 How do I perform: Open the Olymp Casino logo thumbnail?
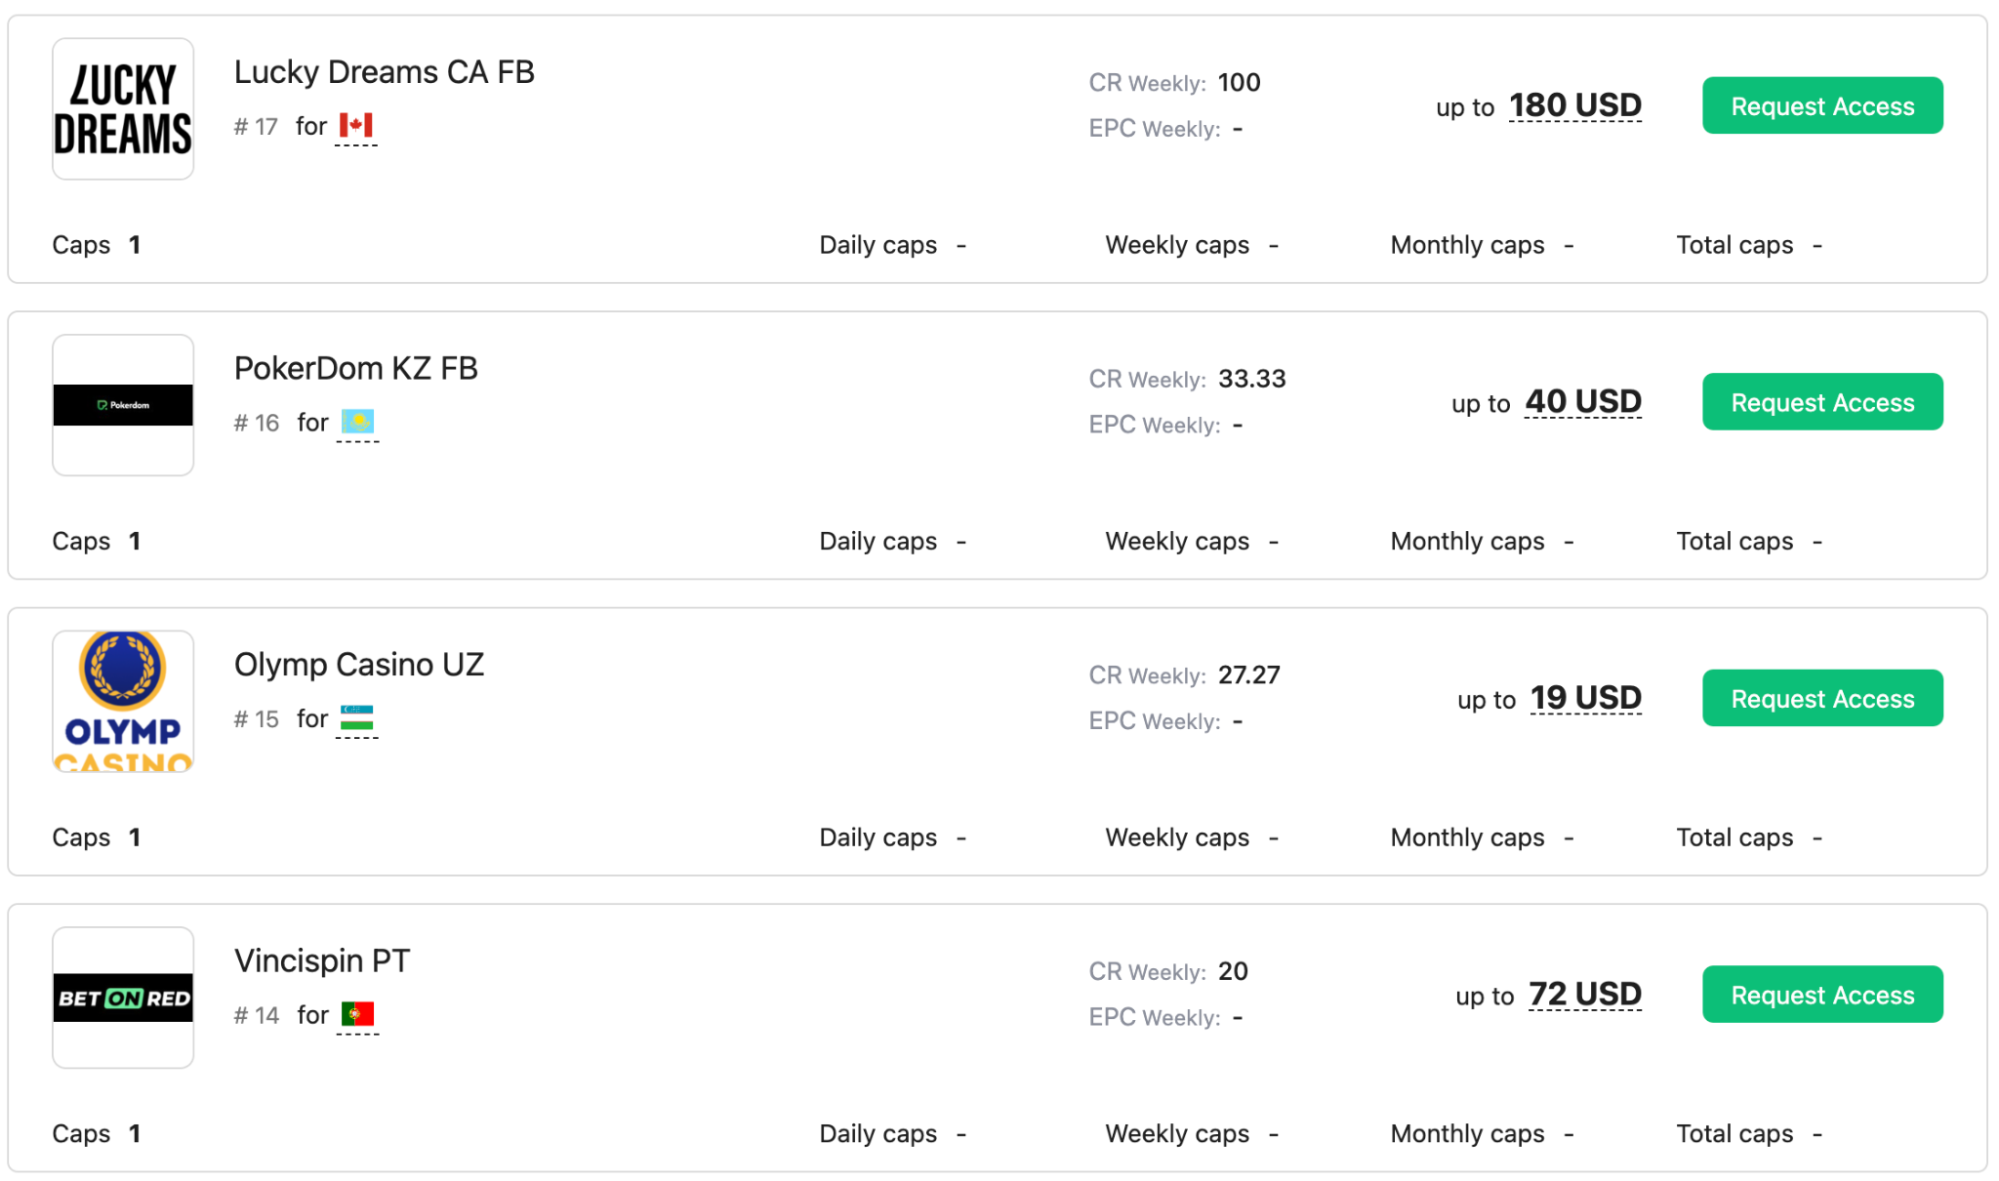pos(123,701)
